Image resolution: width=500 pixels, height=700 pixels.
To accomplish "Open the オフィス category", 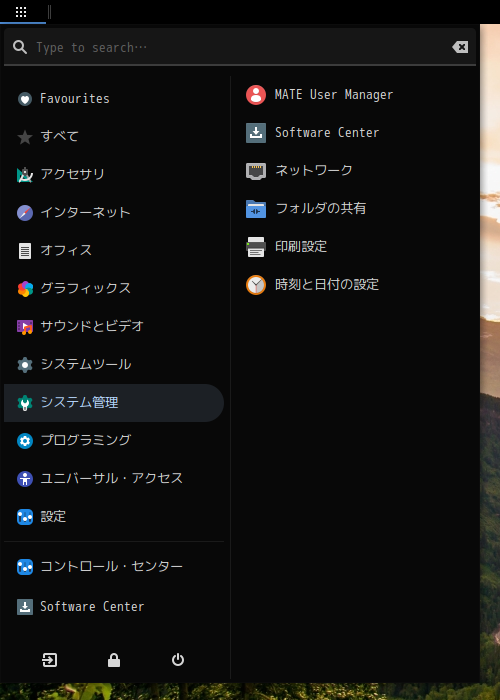I will [x=114, y=250].
